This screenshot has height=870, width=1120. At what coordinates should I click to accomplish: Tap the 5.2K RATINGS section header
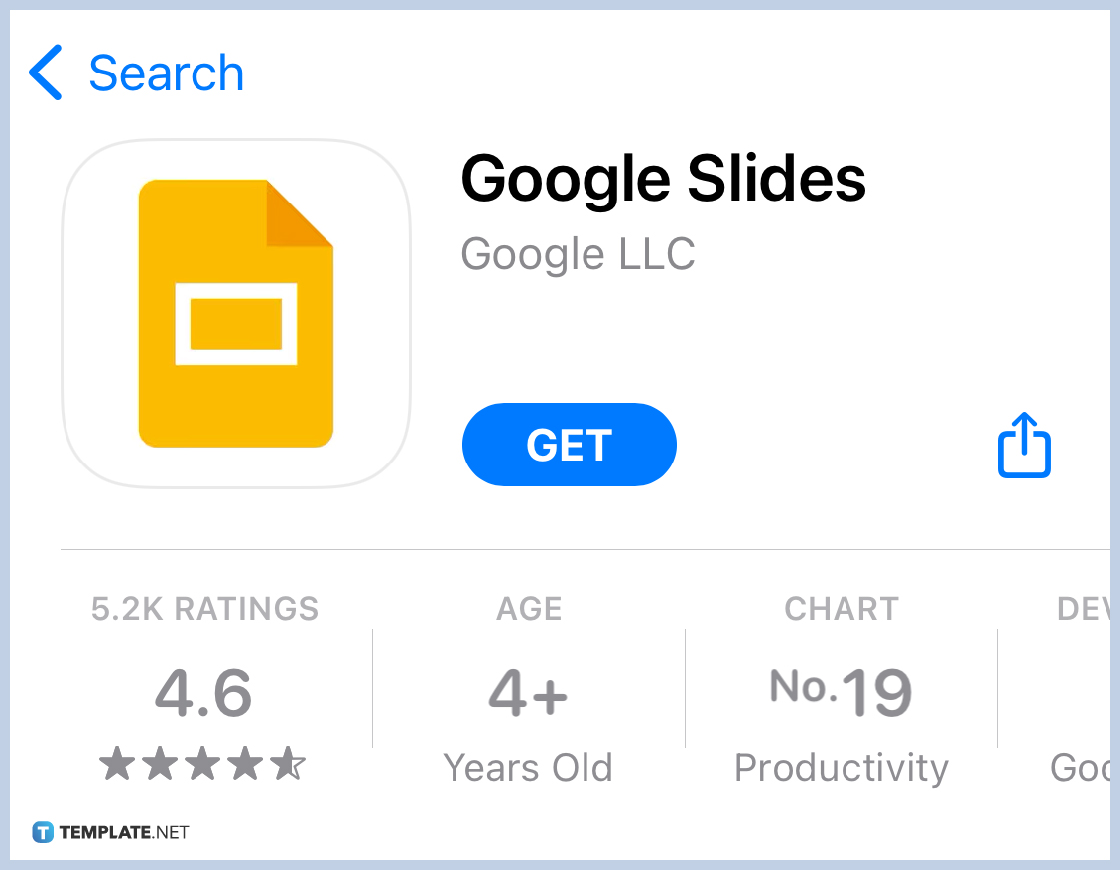(203, 609)
